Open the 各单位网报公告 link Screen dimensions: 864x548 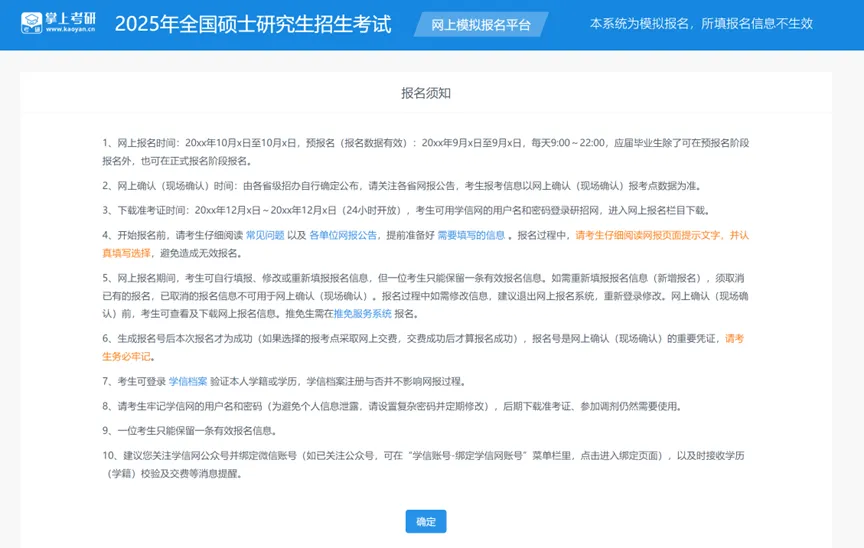(343, 235)
